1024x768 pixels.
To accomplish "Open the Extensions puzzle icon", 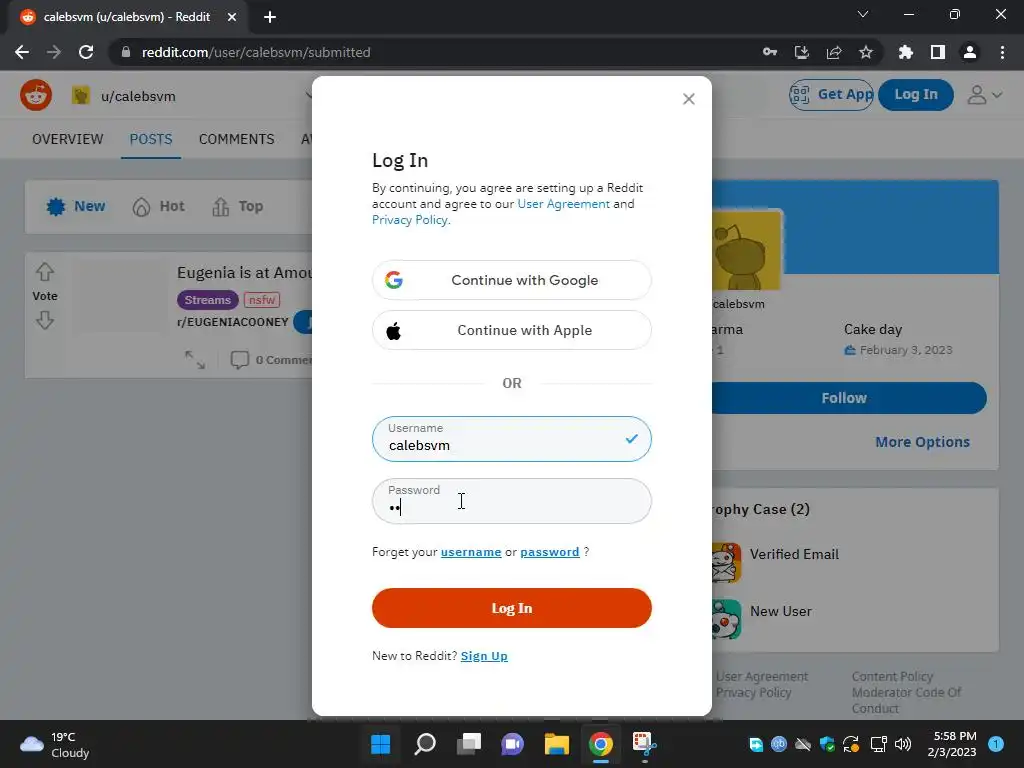I will click(906, 52).
